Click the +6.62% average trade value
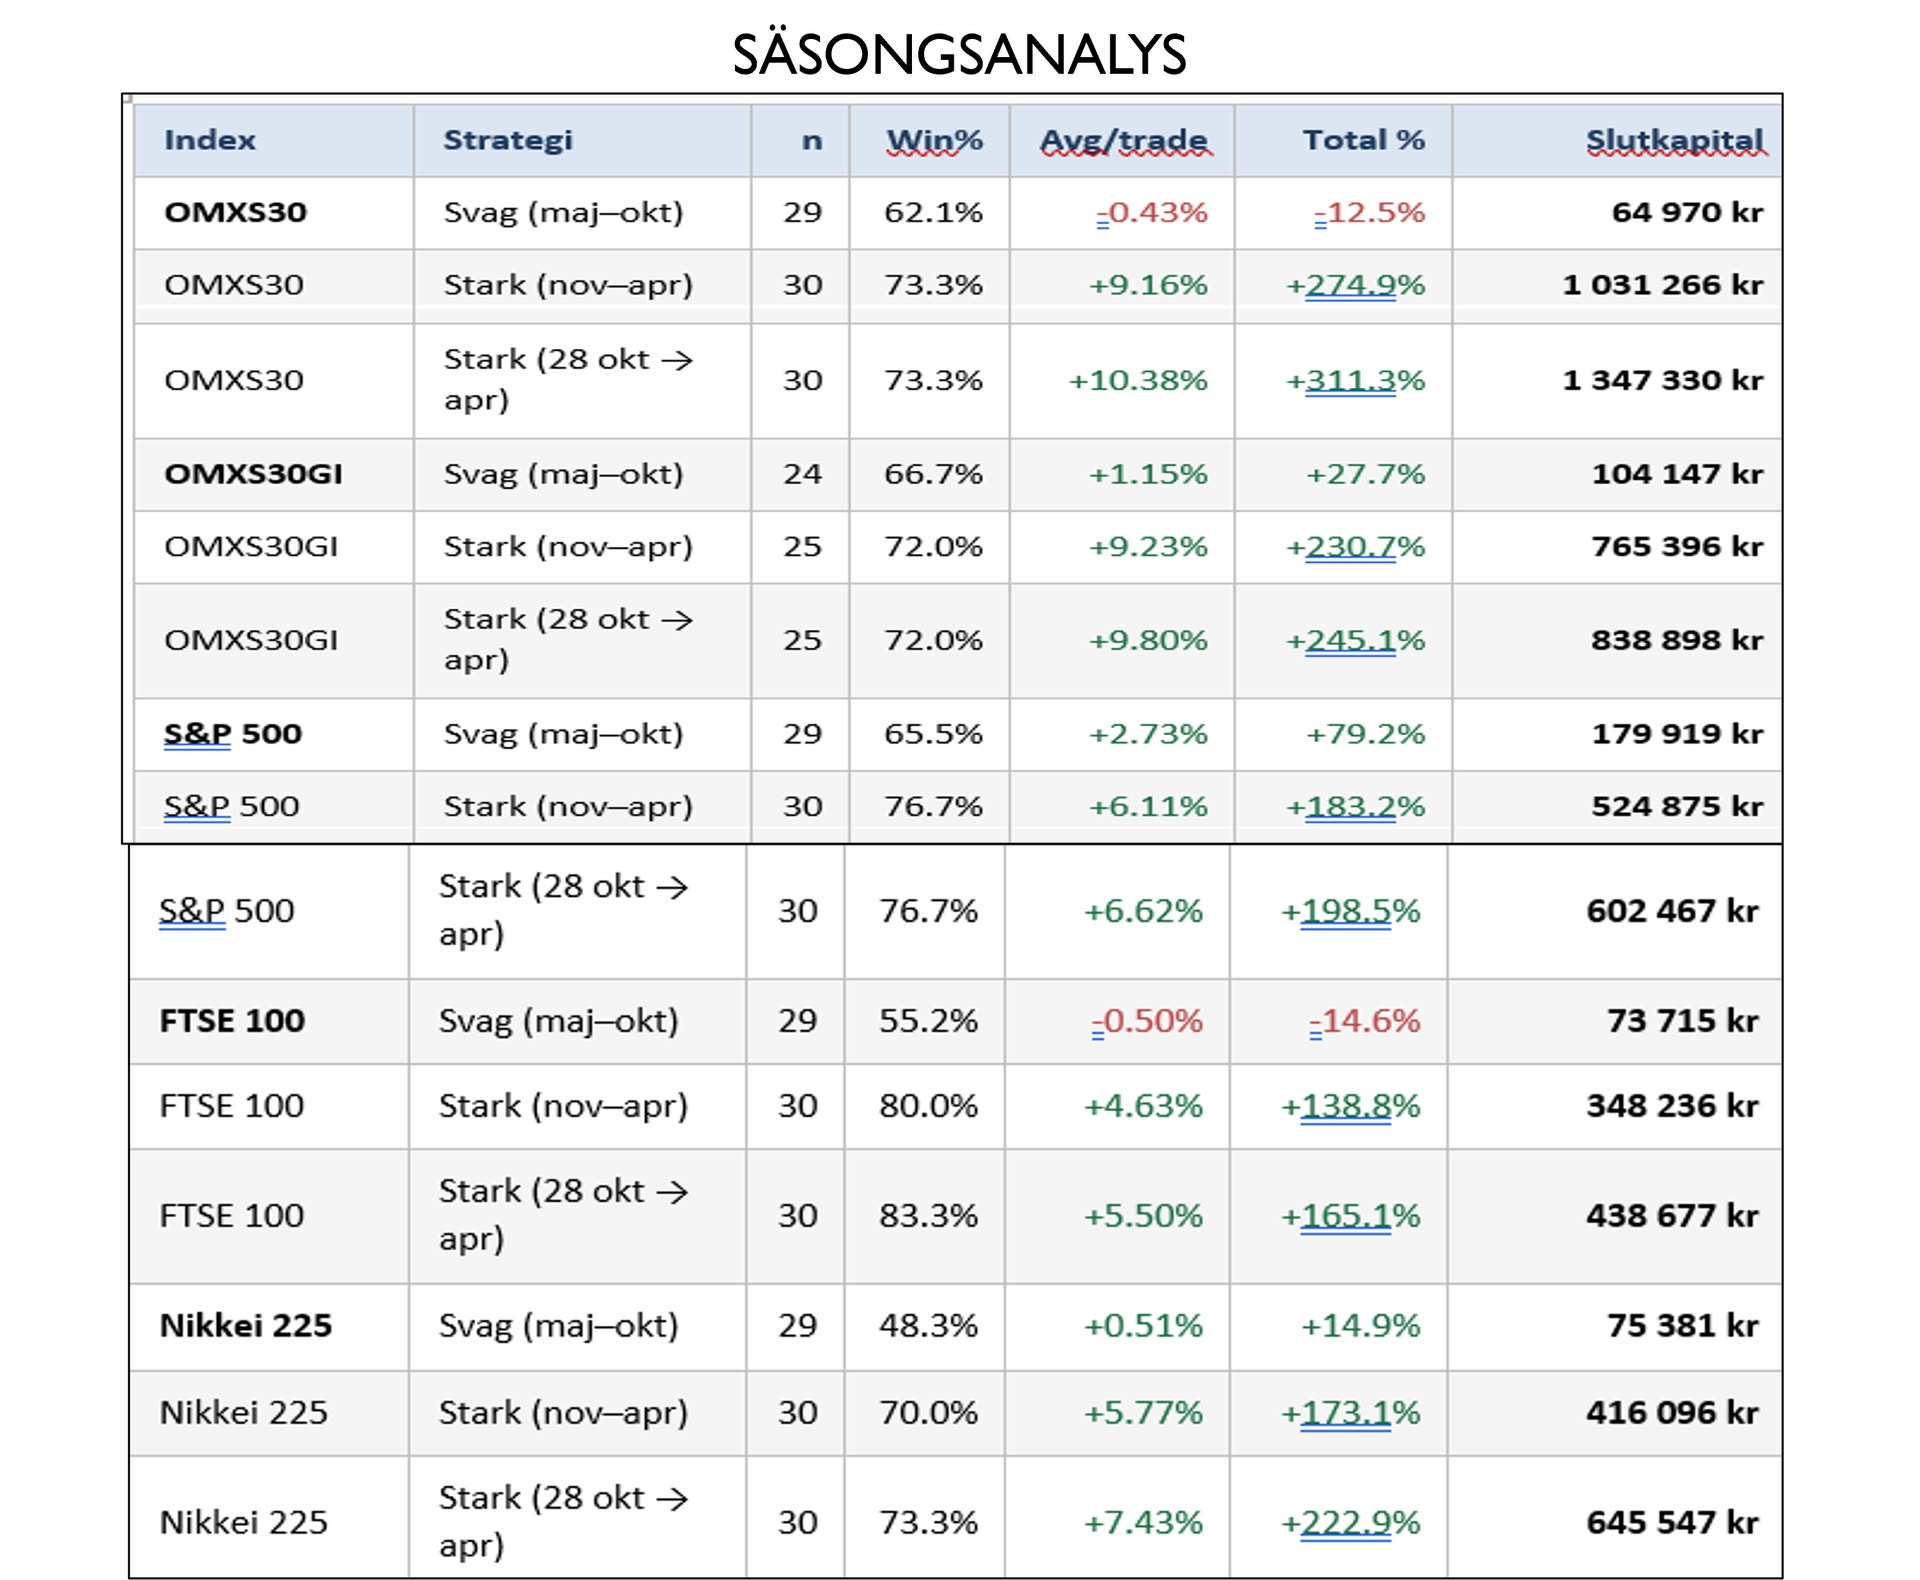 [1143, 911]
